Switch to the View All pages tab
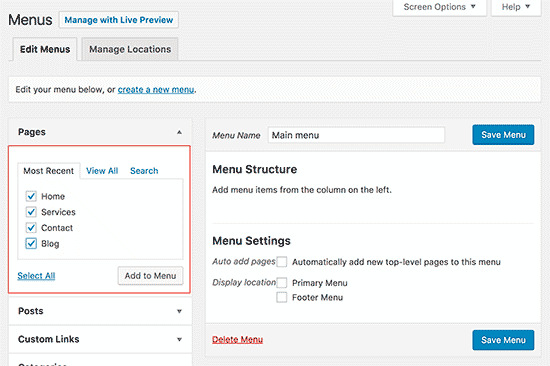This screenshot has height=366, width=550. (102, 171)
